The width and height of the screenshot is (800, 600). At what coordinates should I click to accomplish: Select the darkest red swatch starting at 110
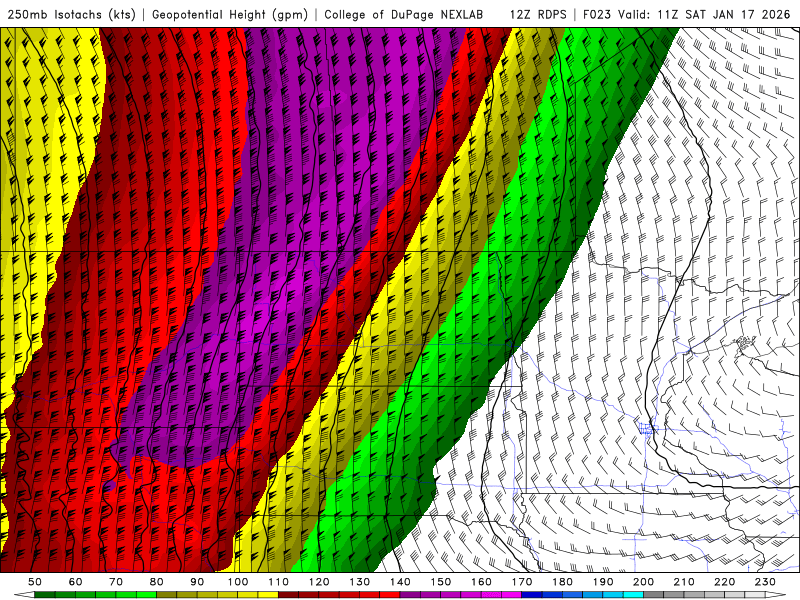point(288,595)
